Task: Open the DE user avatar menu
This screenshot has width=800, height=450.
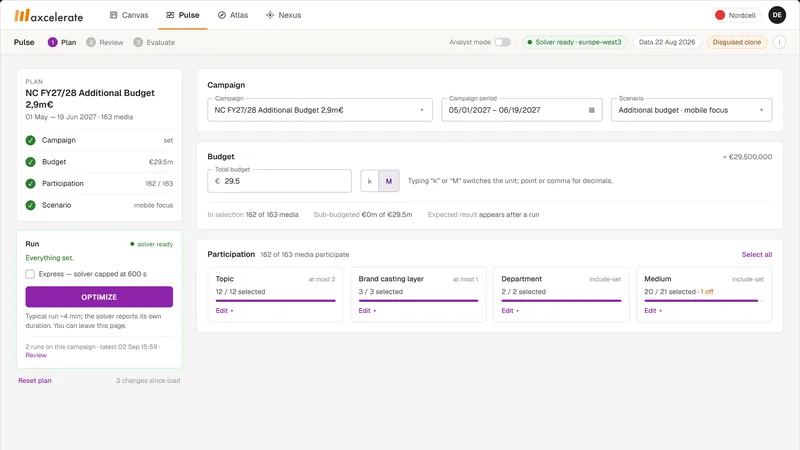Action: coord(777,15)
